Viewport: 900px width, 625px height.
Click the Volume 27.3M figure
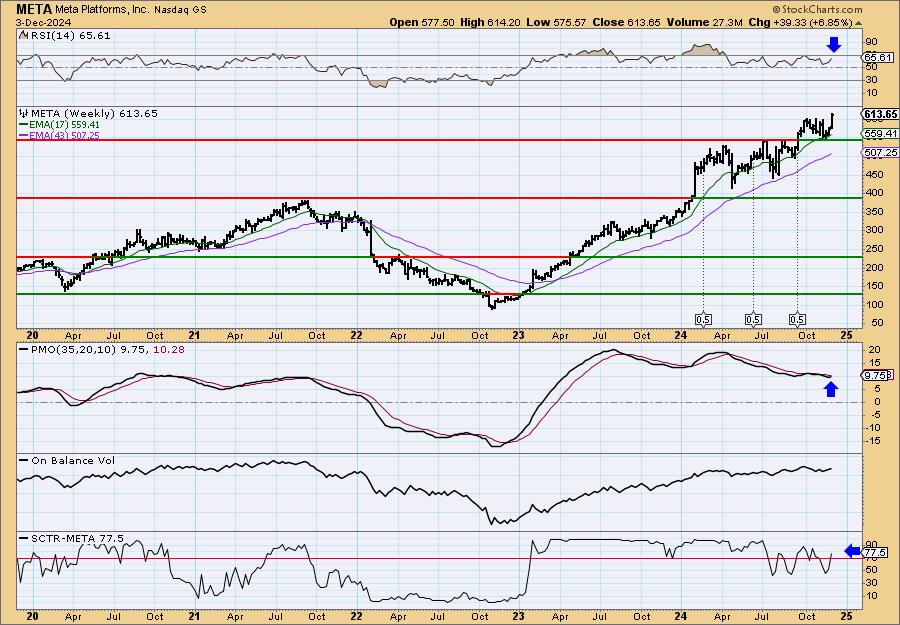tap(704, 22)
